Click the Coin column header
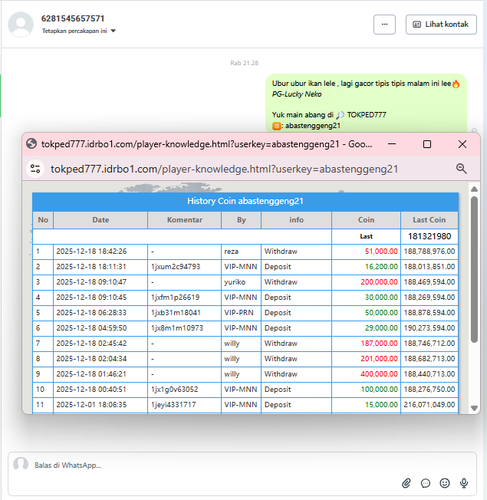This screenshot has height=500, width=487. (366, 220)
